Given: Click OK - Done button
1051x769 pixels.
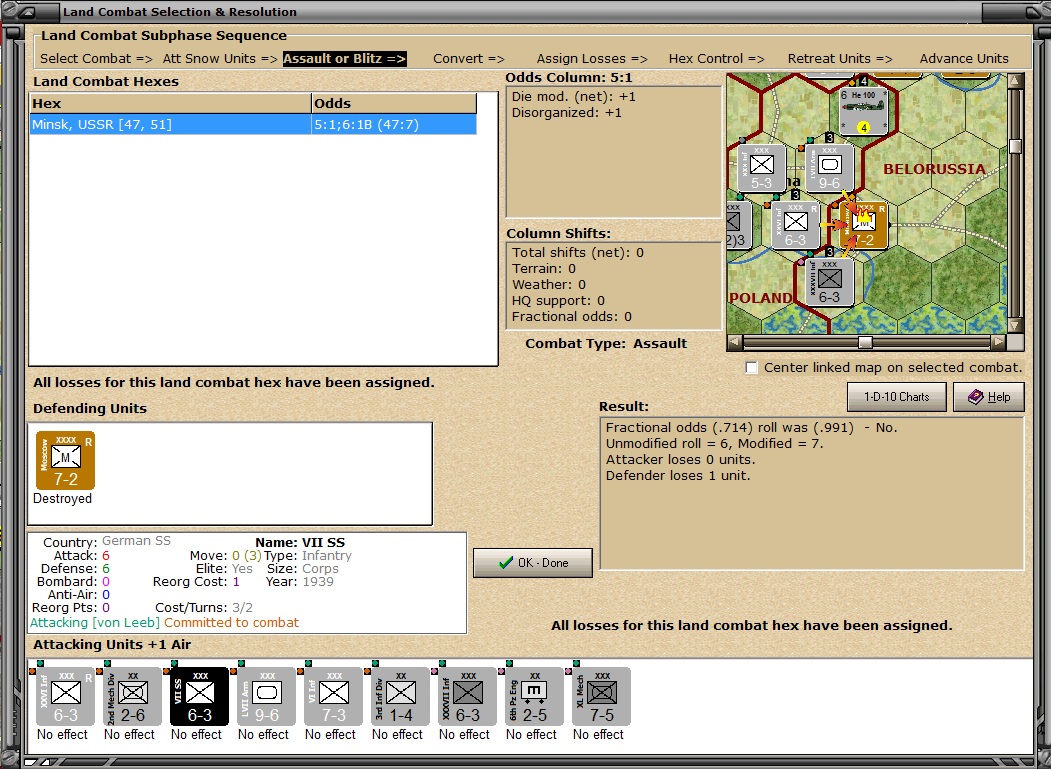Looking at the screenshot, I should (533, 563).
